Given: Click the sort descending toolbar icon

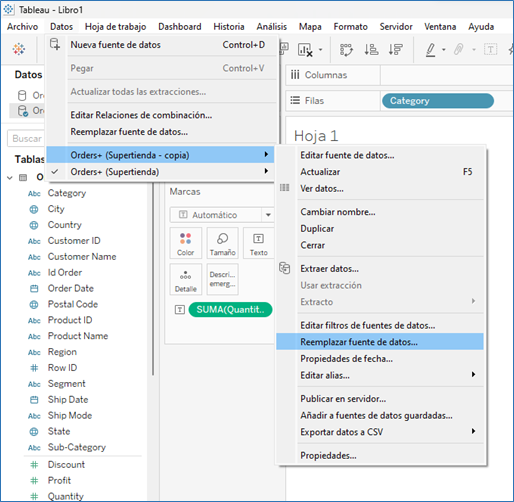Looking at the screenshot, I should tap(395, 50).
